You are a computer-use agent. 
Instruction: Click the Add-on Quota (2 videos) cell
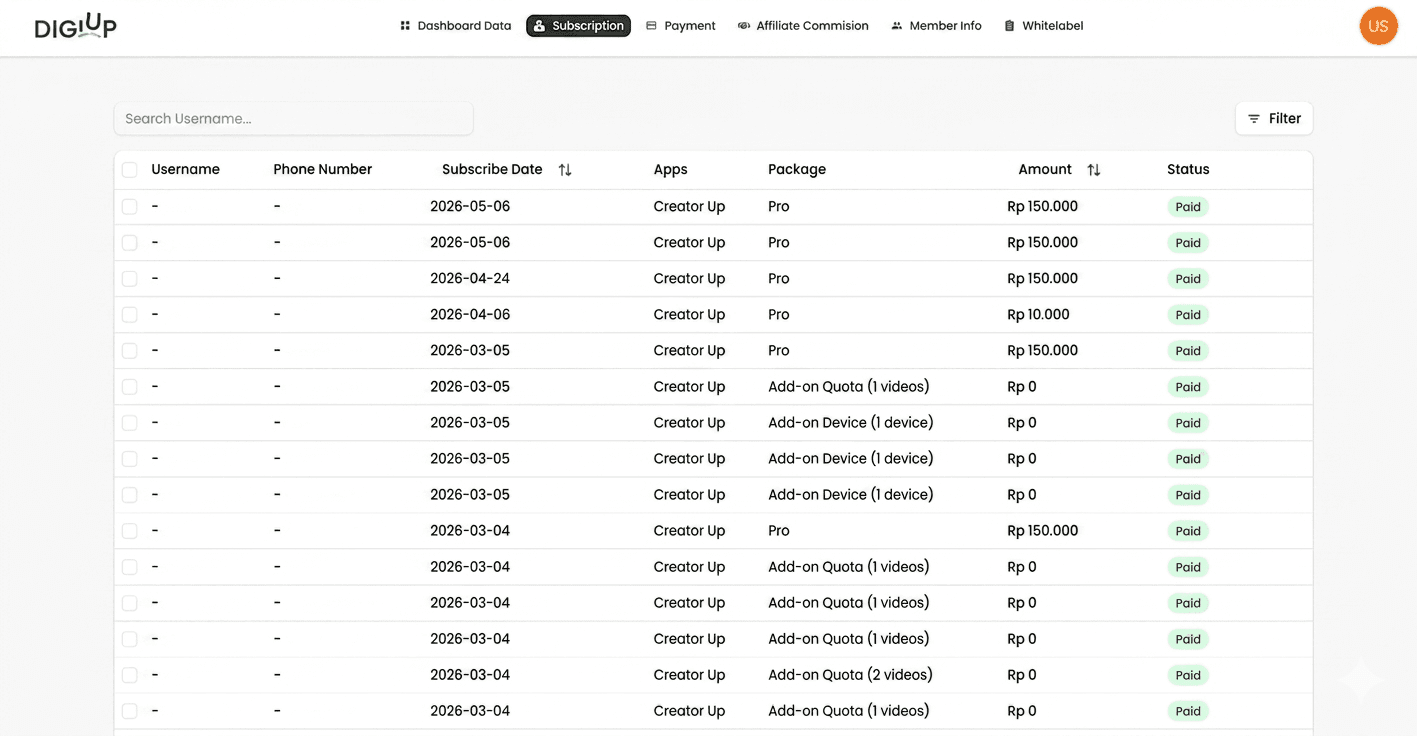(x=850, y=675)
